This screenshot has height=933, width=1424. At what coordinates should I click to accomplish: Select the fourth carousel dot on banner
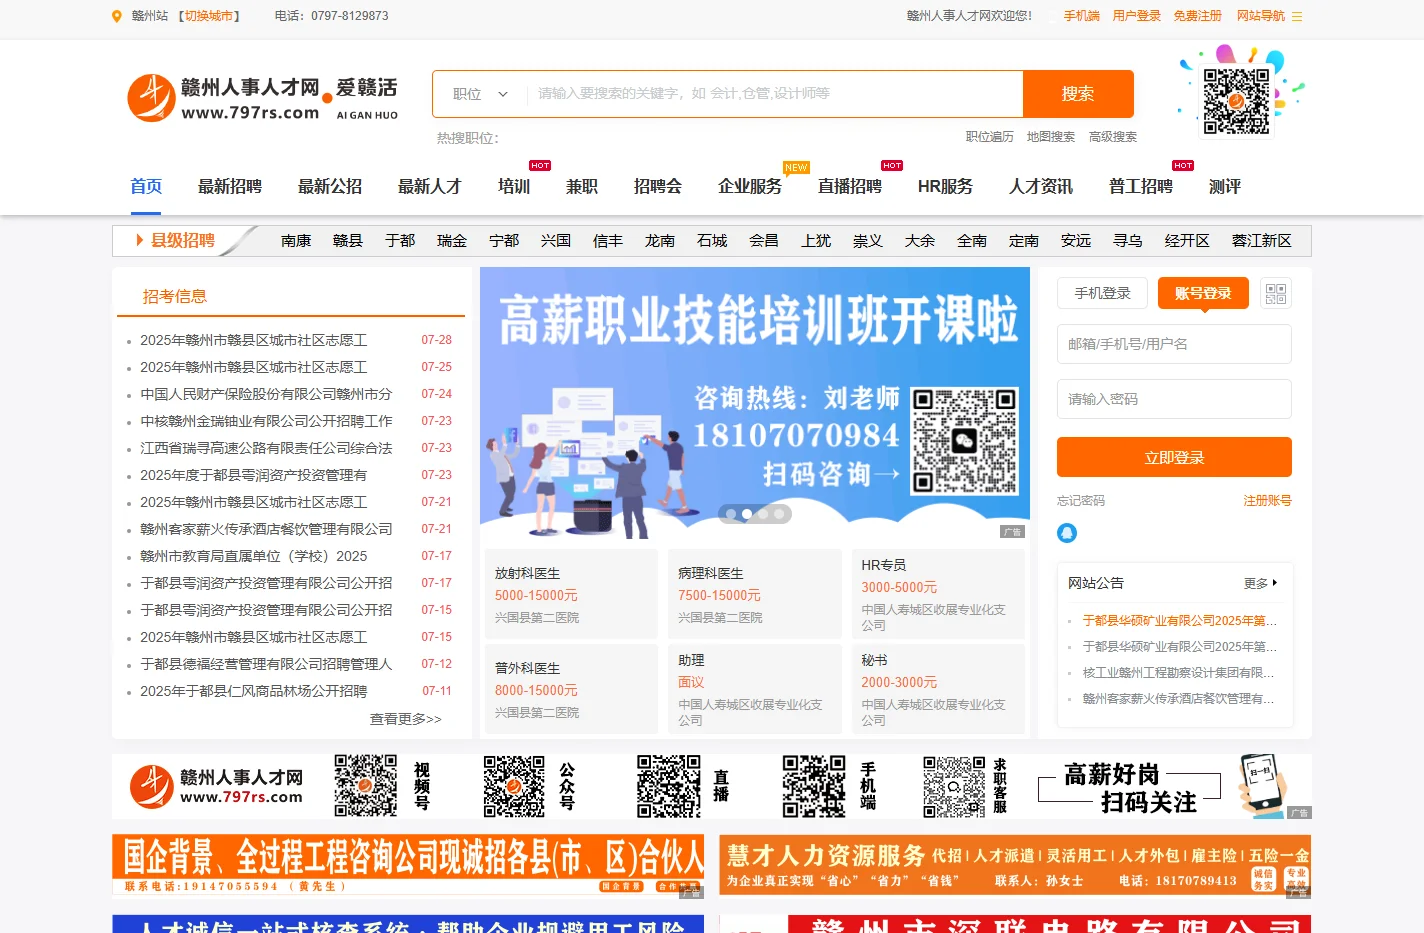[x=779, y=514]
